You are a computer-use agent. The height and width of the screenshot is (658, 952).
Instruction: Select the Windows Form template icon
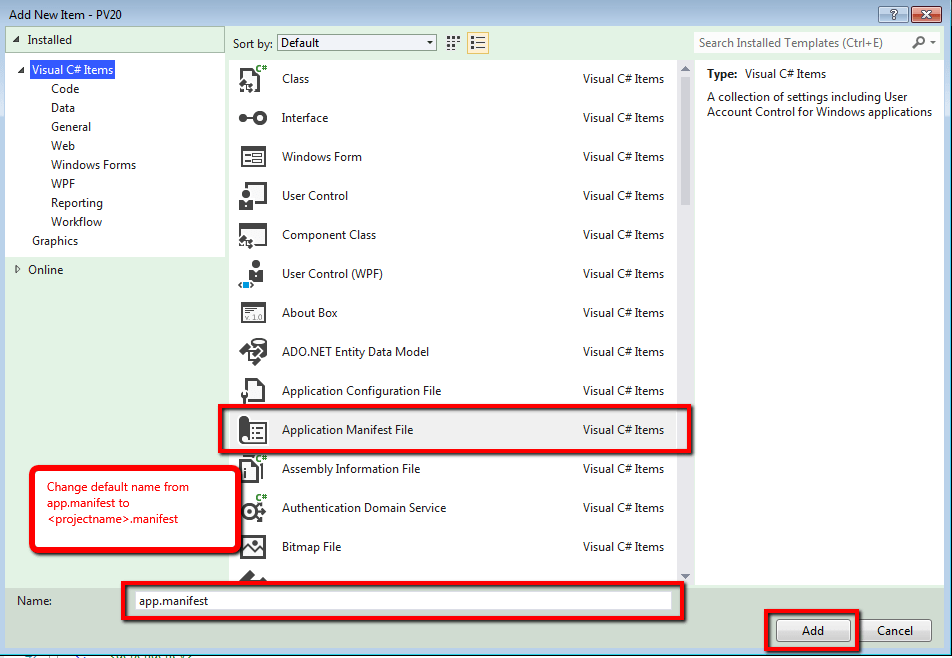pyautogui.click(x=254, y=156)
